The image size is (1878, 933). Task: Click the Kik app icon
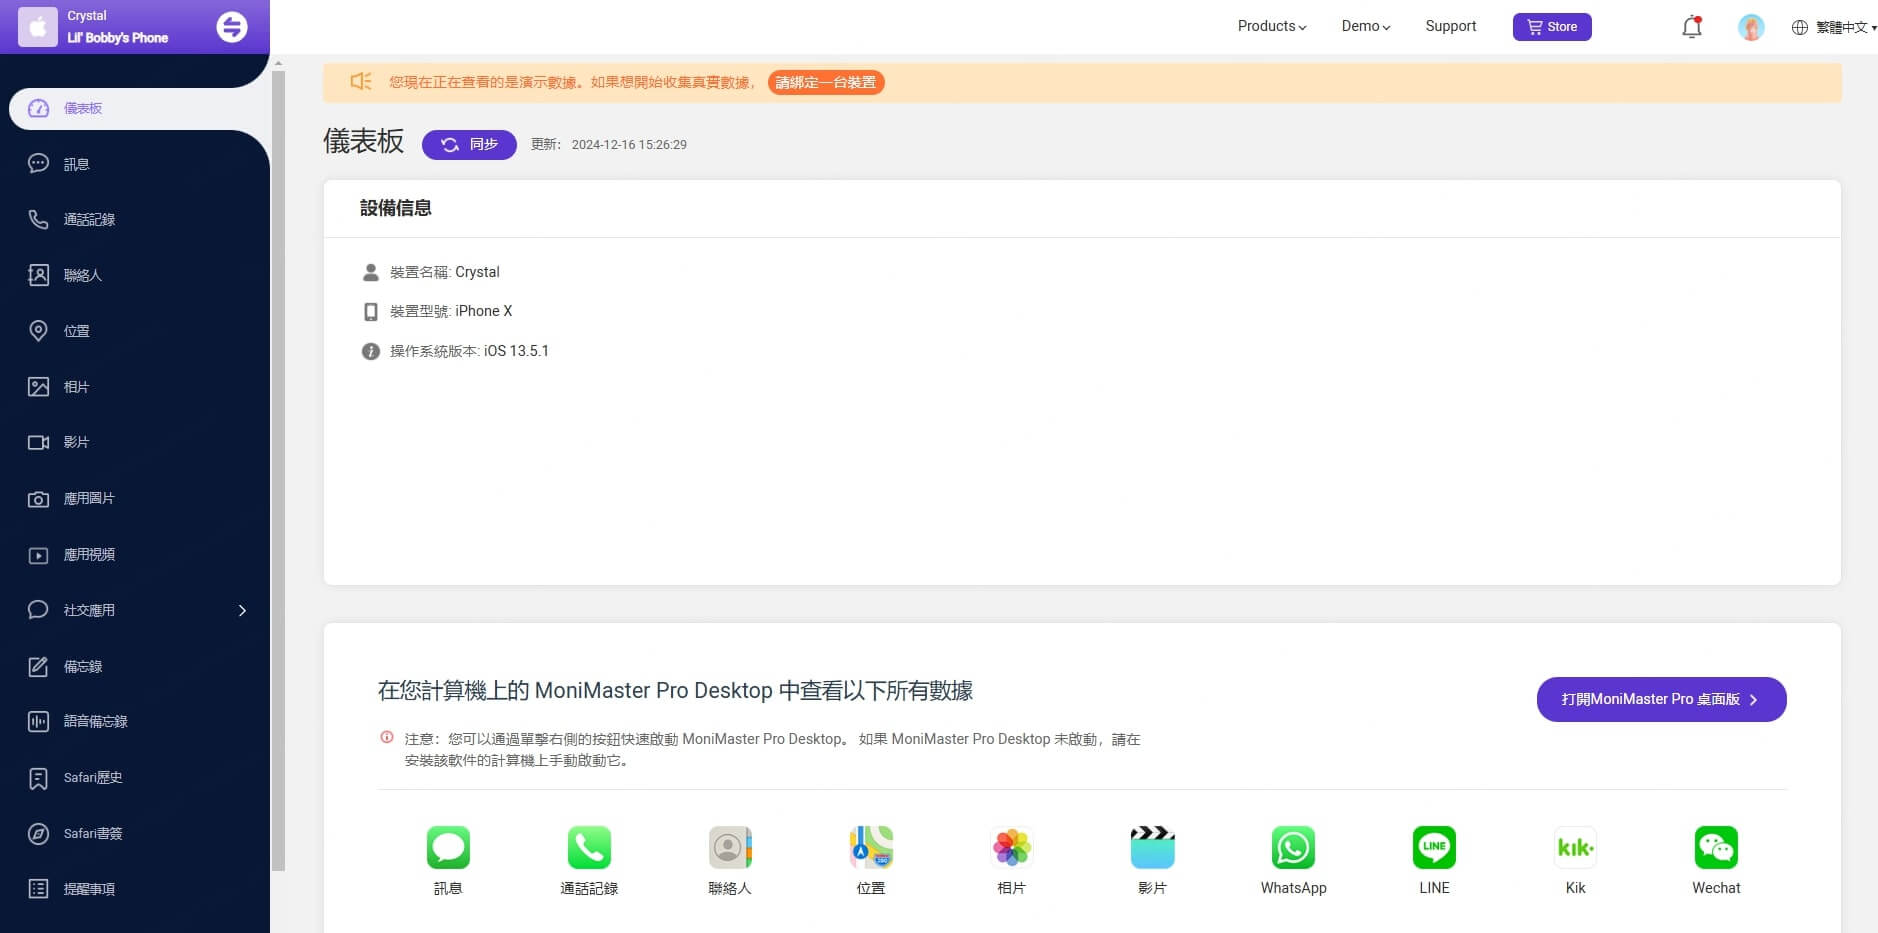[1575, 848]
